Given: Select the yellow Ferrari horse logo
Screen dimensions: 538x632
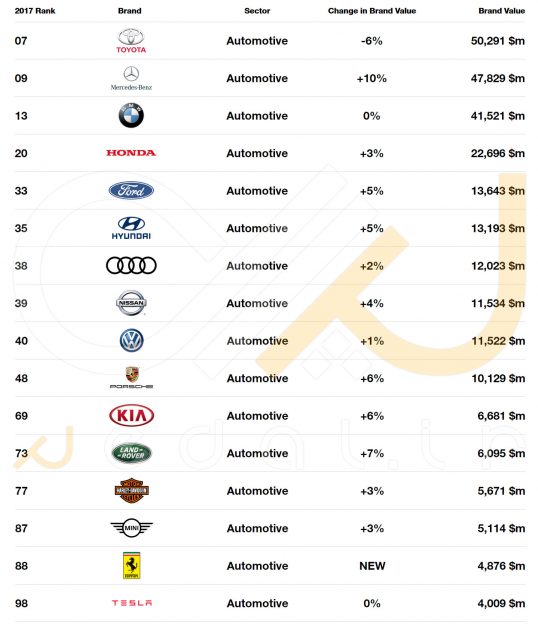Looking at the screenshot, I should click(x=131, y=565).
